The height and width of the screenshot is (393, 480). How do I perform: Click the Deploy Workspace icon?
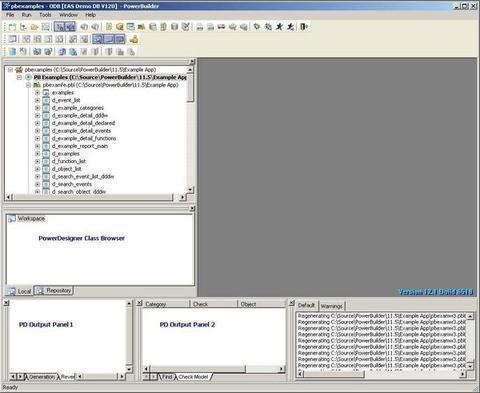(x=221, y=27)
